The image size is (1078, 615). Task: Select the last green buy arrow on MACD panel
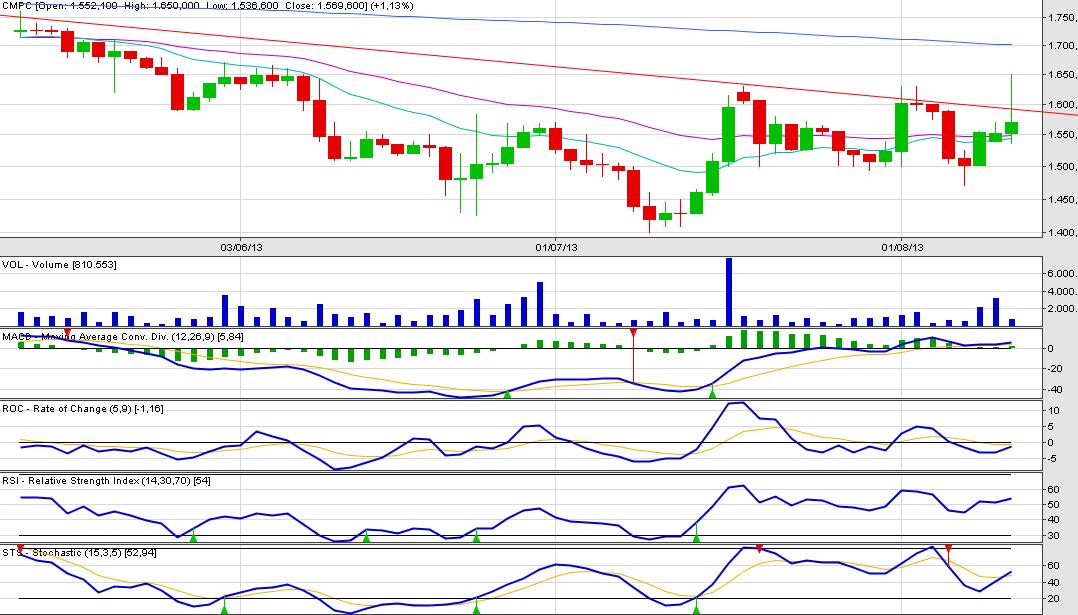tap(712, 394)
